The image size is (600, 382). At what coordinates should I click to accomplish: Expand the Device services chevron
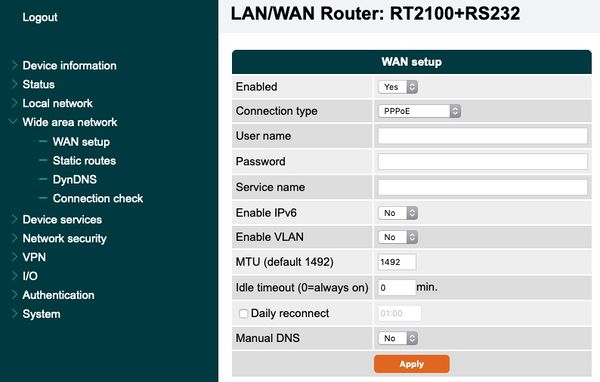tap(14, 219)
